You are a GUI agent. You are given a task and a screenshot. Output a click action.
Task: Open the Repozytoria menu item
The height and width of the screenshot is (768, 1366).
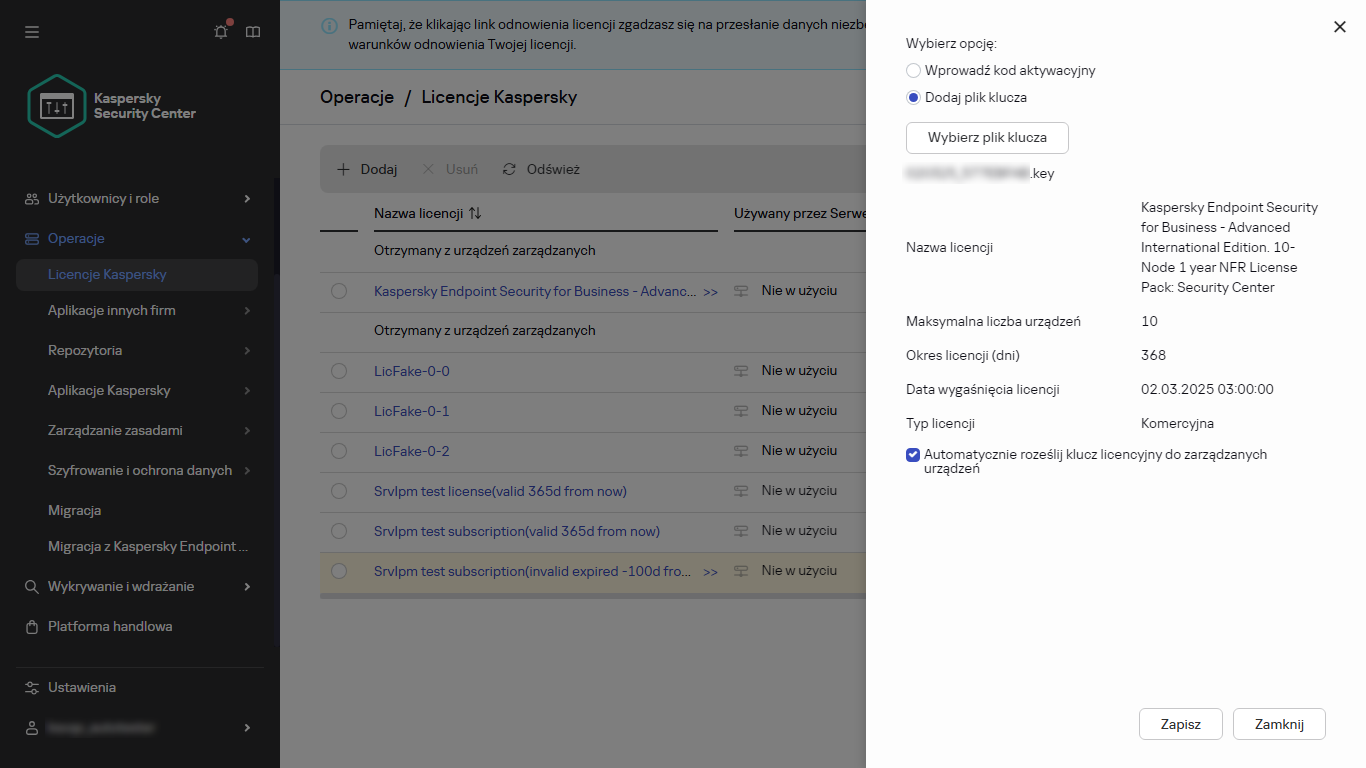[85, 350]
